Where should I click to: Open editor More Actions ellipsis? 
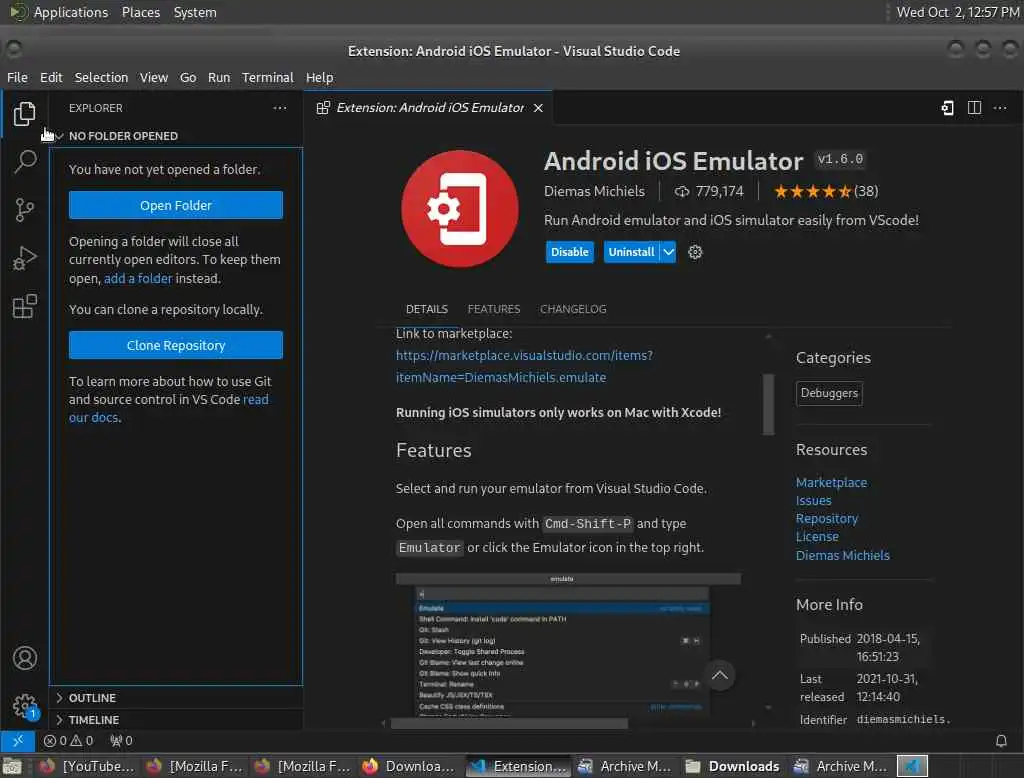(x=999, y=108)
